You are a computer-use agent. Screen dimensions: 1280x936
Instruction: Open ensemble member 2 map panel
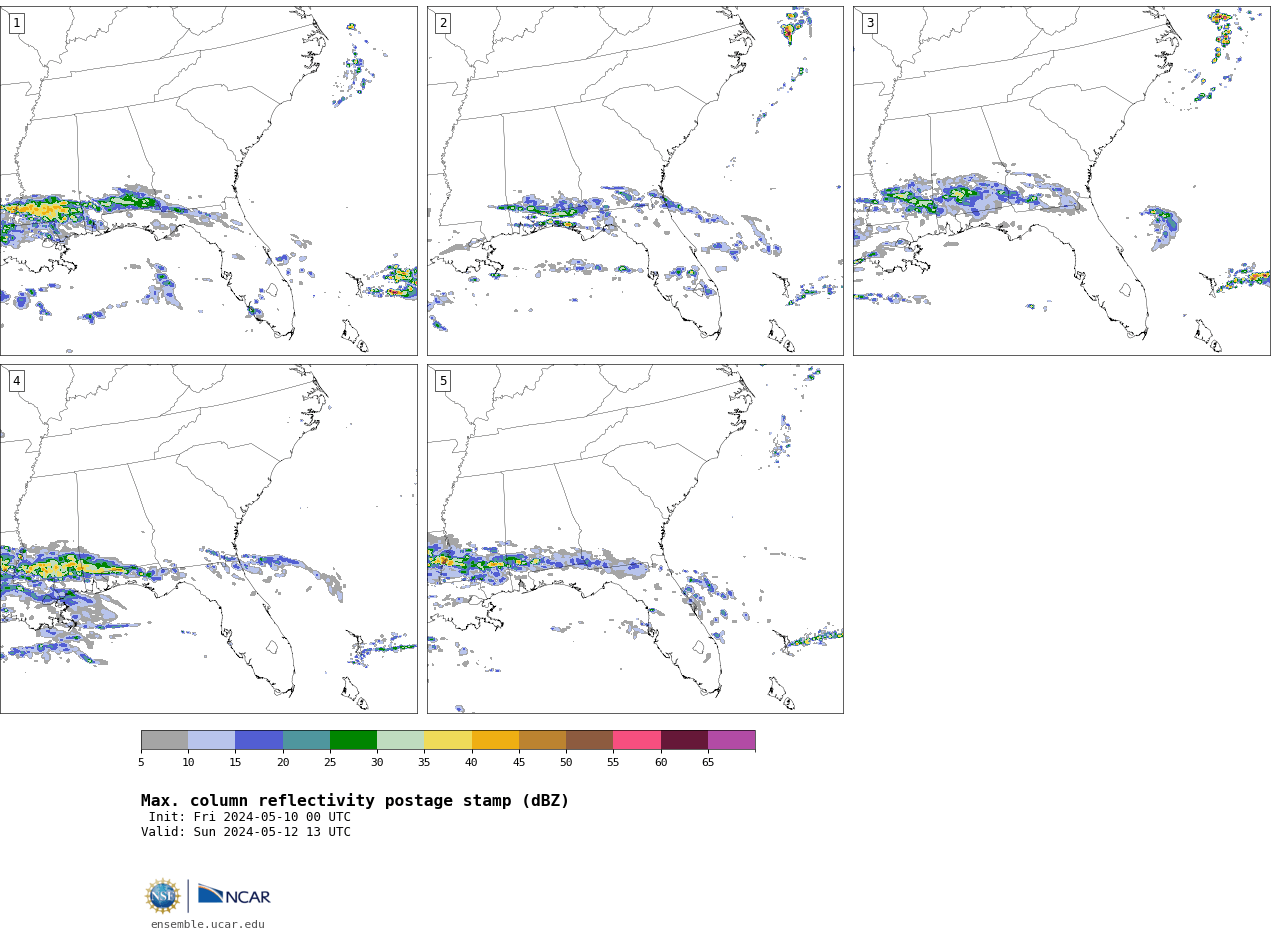pyautogui.click(x=635, y=181)
